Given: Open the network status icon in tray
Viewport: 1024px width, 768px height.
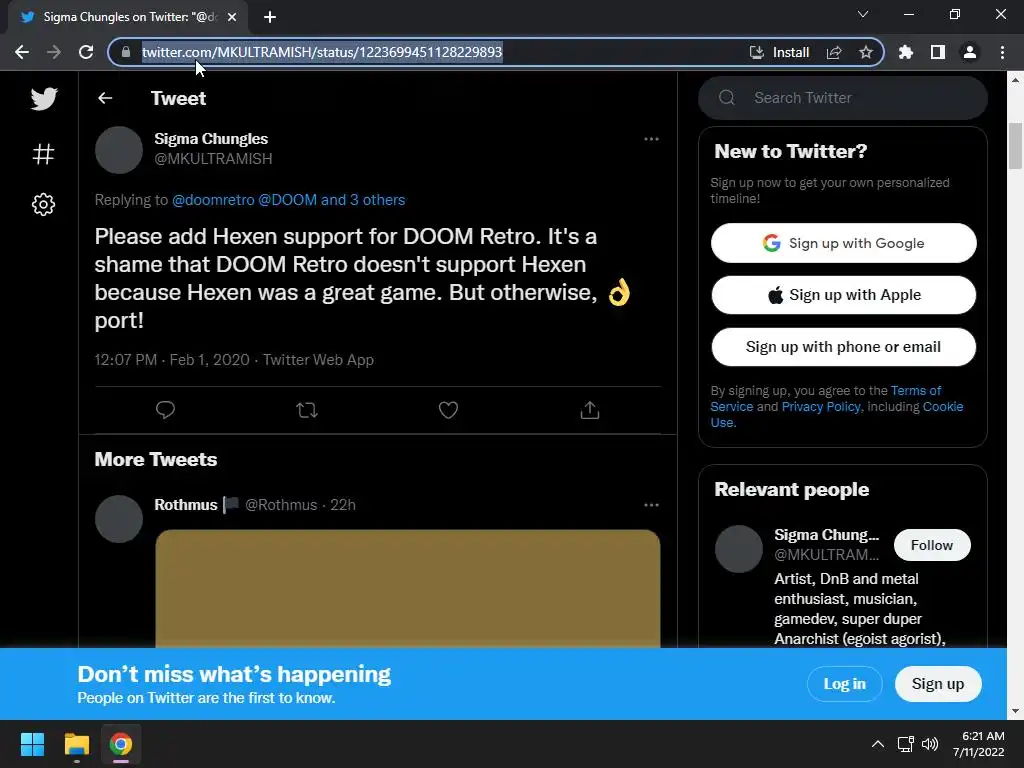Looking at the screenshot, I should [905, 744].
